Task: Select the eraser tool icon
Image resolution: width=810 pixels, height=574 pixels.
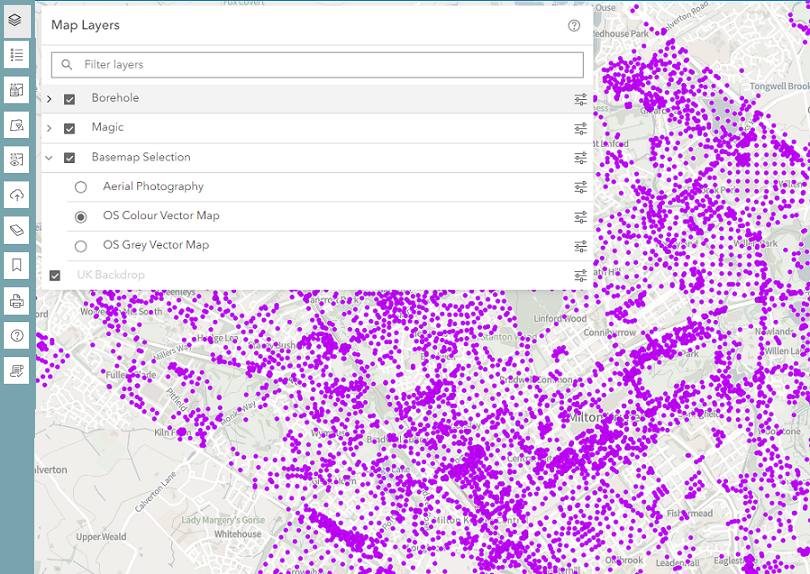Action: click(16, 230)
